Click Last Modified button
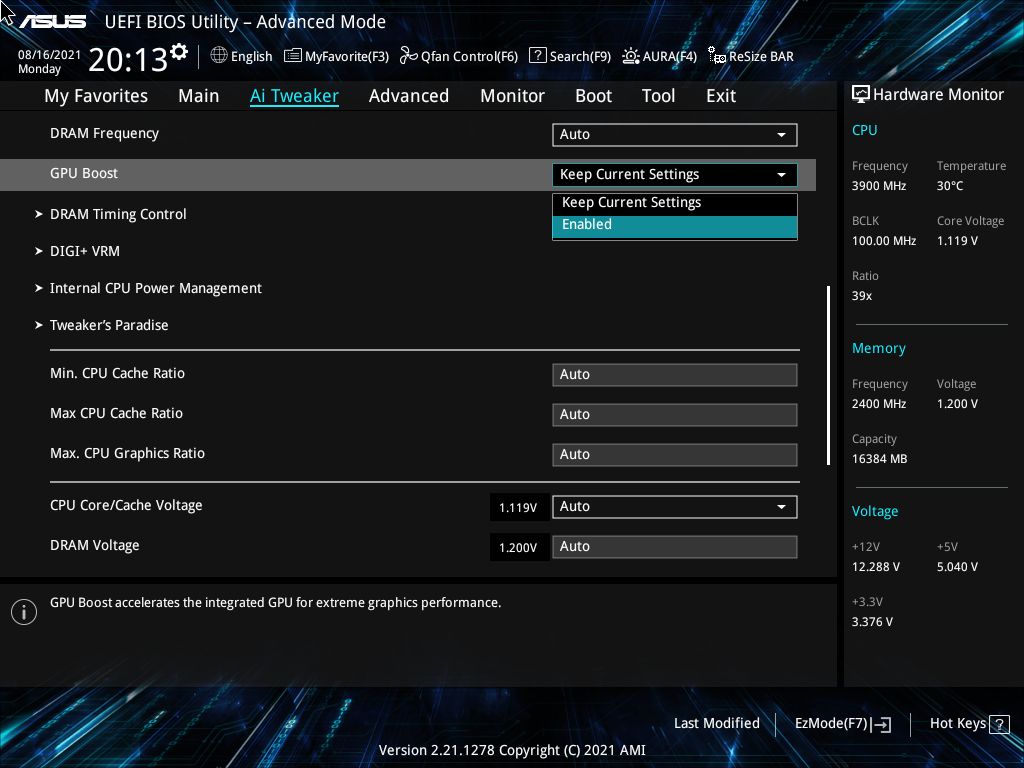This screenshot has height=768, width=1024. tap(716, 724)
